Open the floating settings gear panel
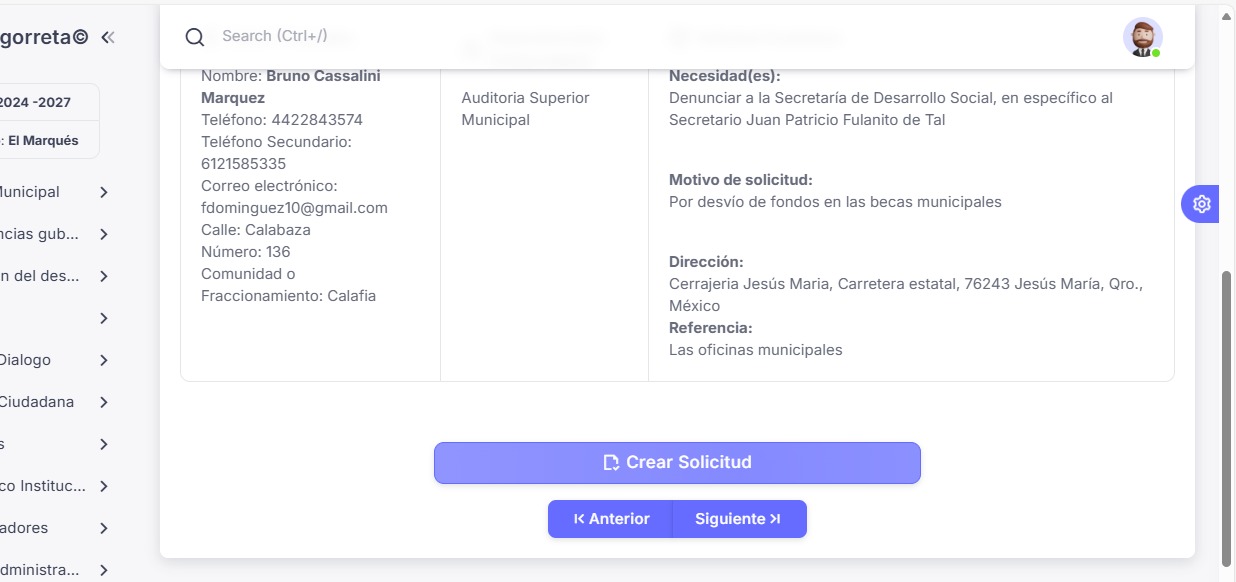The height and width of the screenshot is (582, 1236). click(1200, 204)
